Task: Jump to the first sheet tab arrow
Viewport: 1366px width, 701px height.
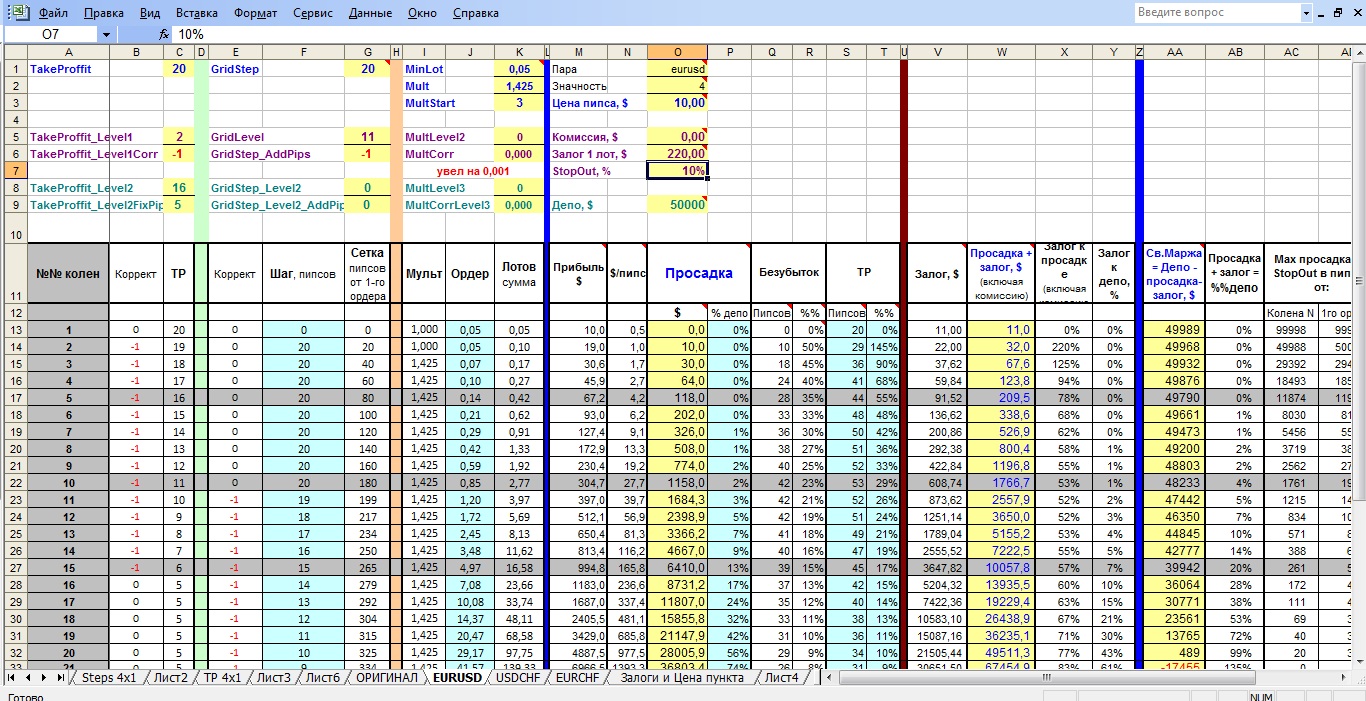Action: click(x=11, y=678)
